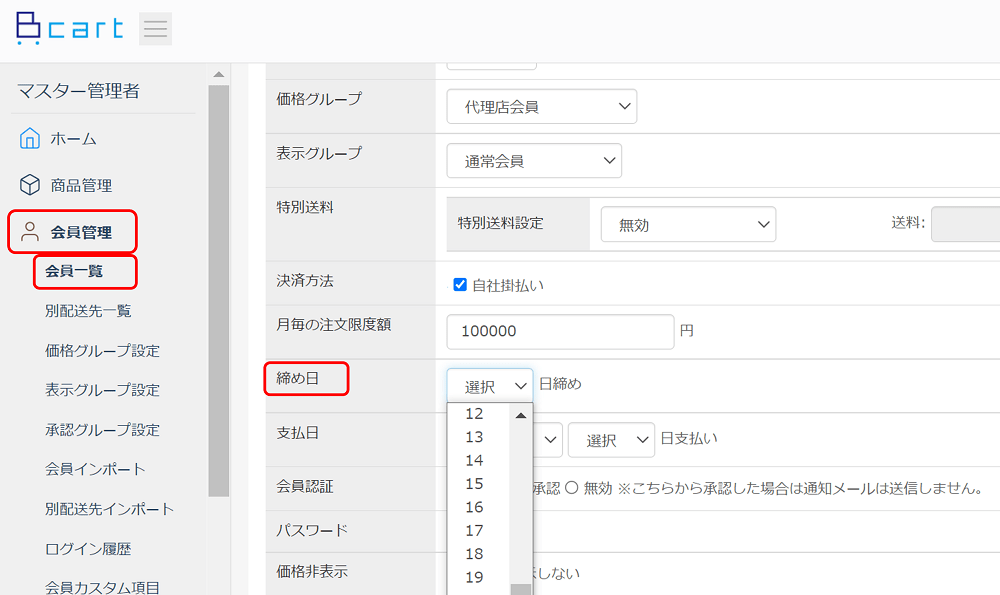The width and height of the screenshot is (1000, 595).
Task: Click the 送料 input field
Action: click(x=966, y=224)
